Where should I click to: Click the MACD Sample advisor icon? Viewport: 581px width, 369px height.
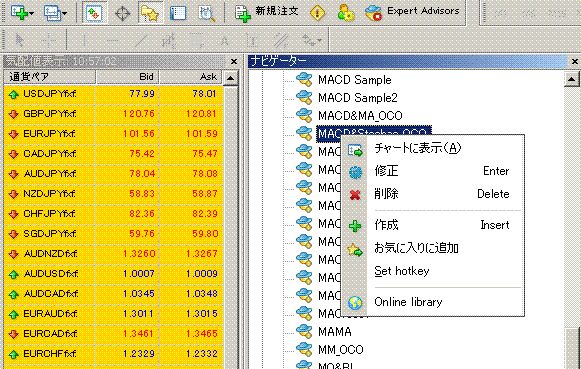304,80
